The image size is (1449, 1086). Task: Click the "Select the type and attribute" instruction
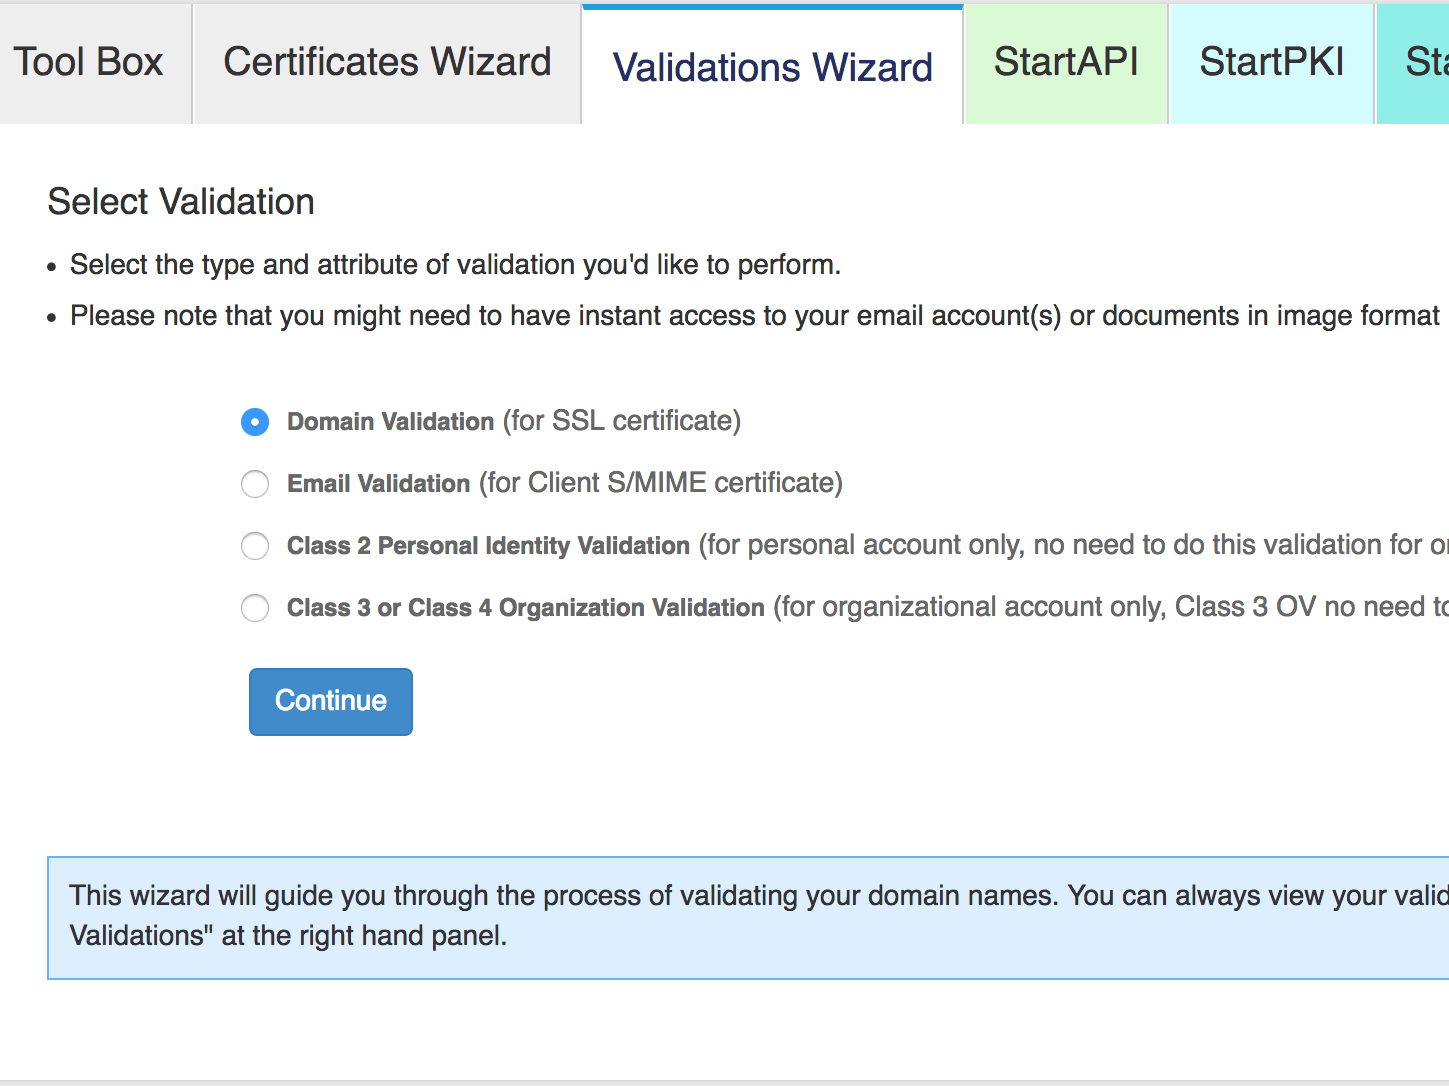coord(455,265)
